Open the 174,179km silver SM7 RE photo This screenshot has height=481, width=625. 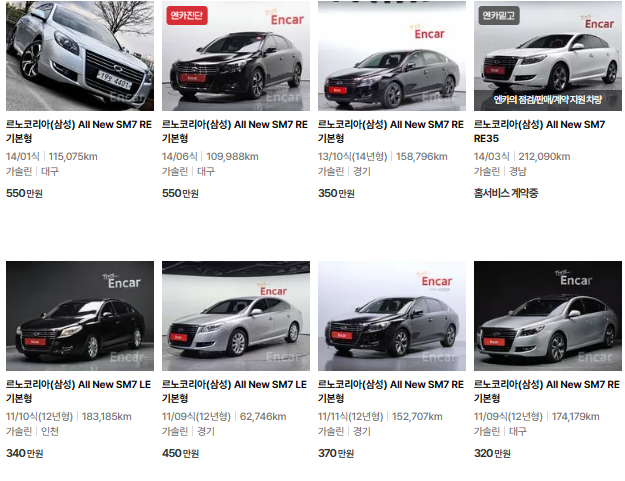point(548,316)
